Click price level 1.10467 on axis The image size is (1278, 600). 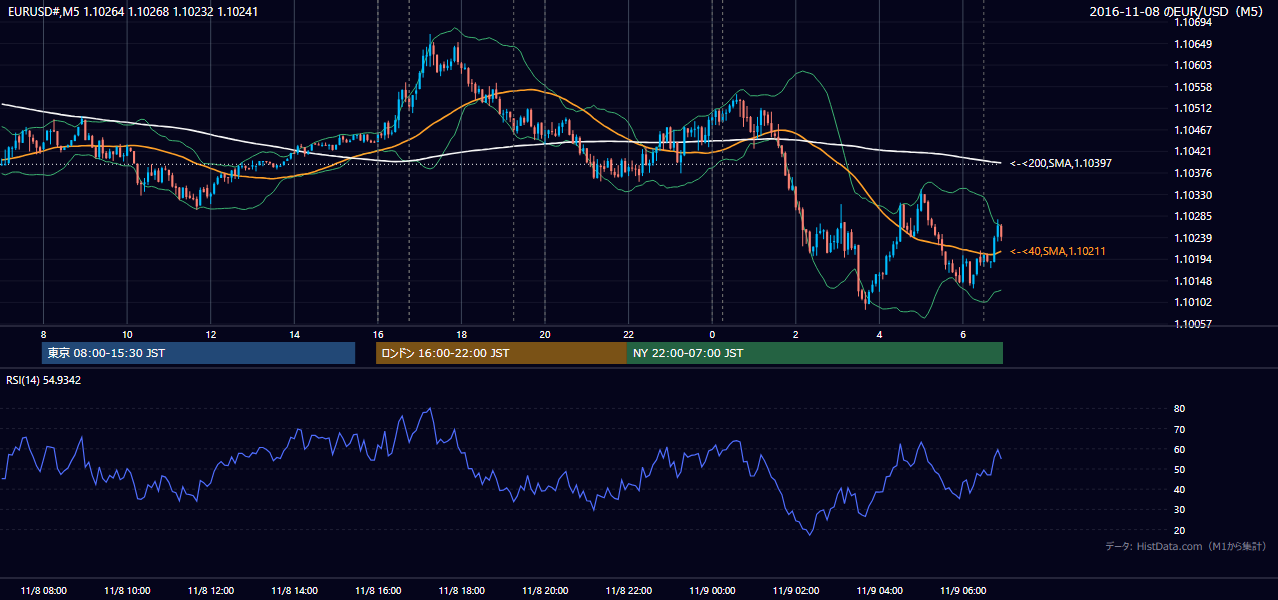coord(1193,130)
